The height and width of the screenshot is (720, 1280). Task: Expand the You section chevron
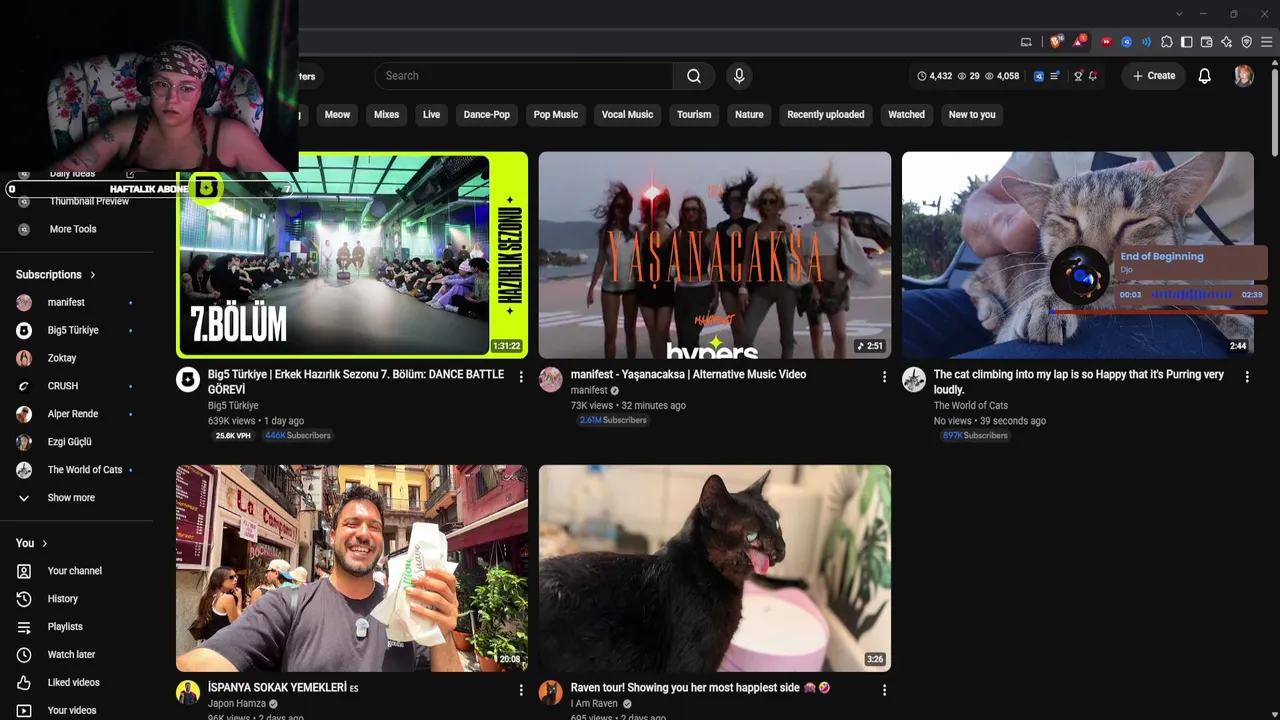[44, 543]
